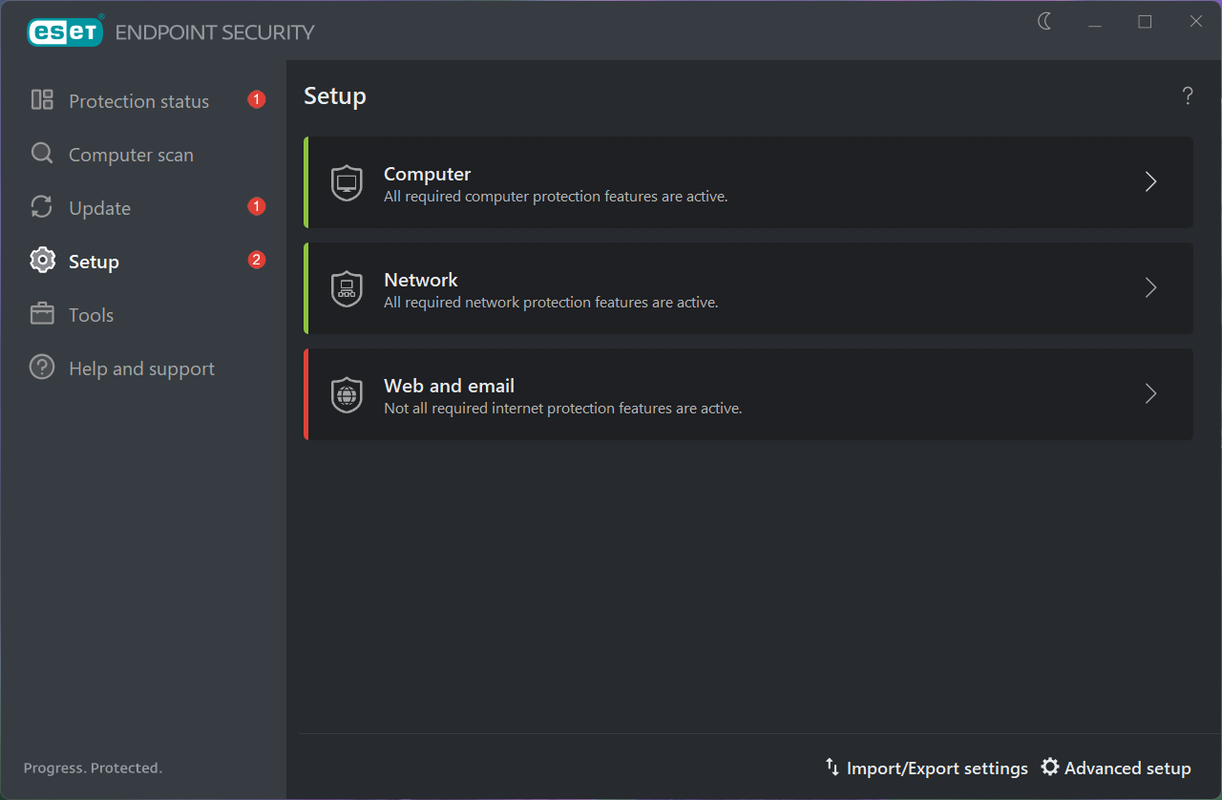Click the Tools briefcase icon
Screen dimensions: 1222x800
pos(42,314)
